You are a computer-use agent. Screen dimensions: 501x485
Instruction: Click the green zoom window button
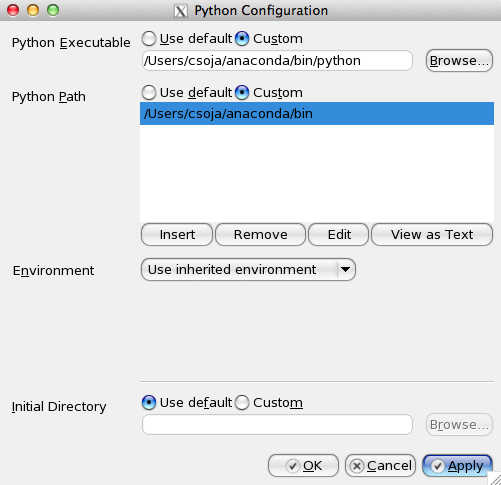[x=53, y=10]
